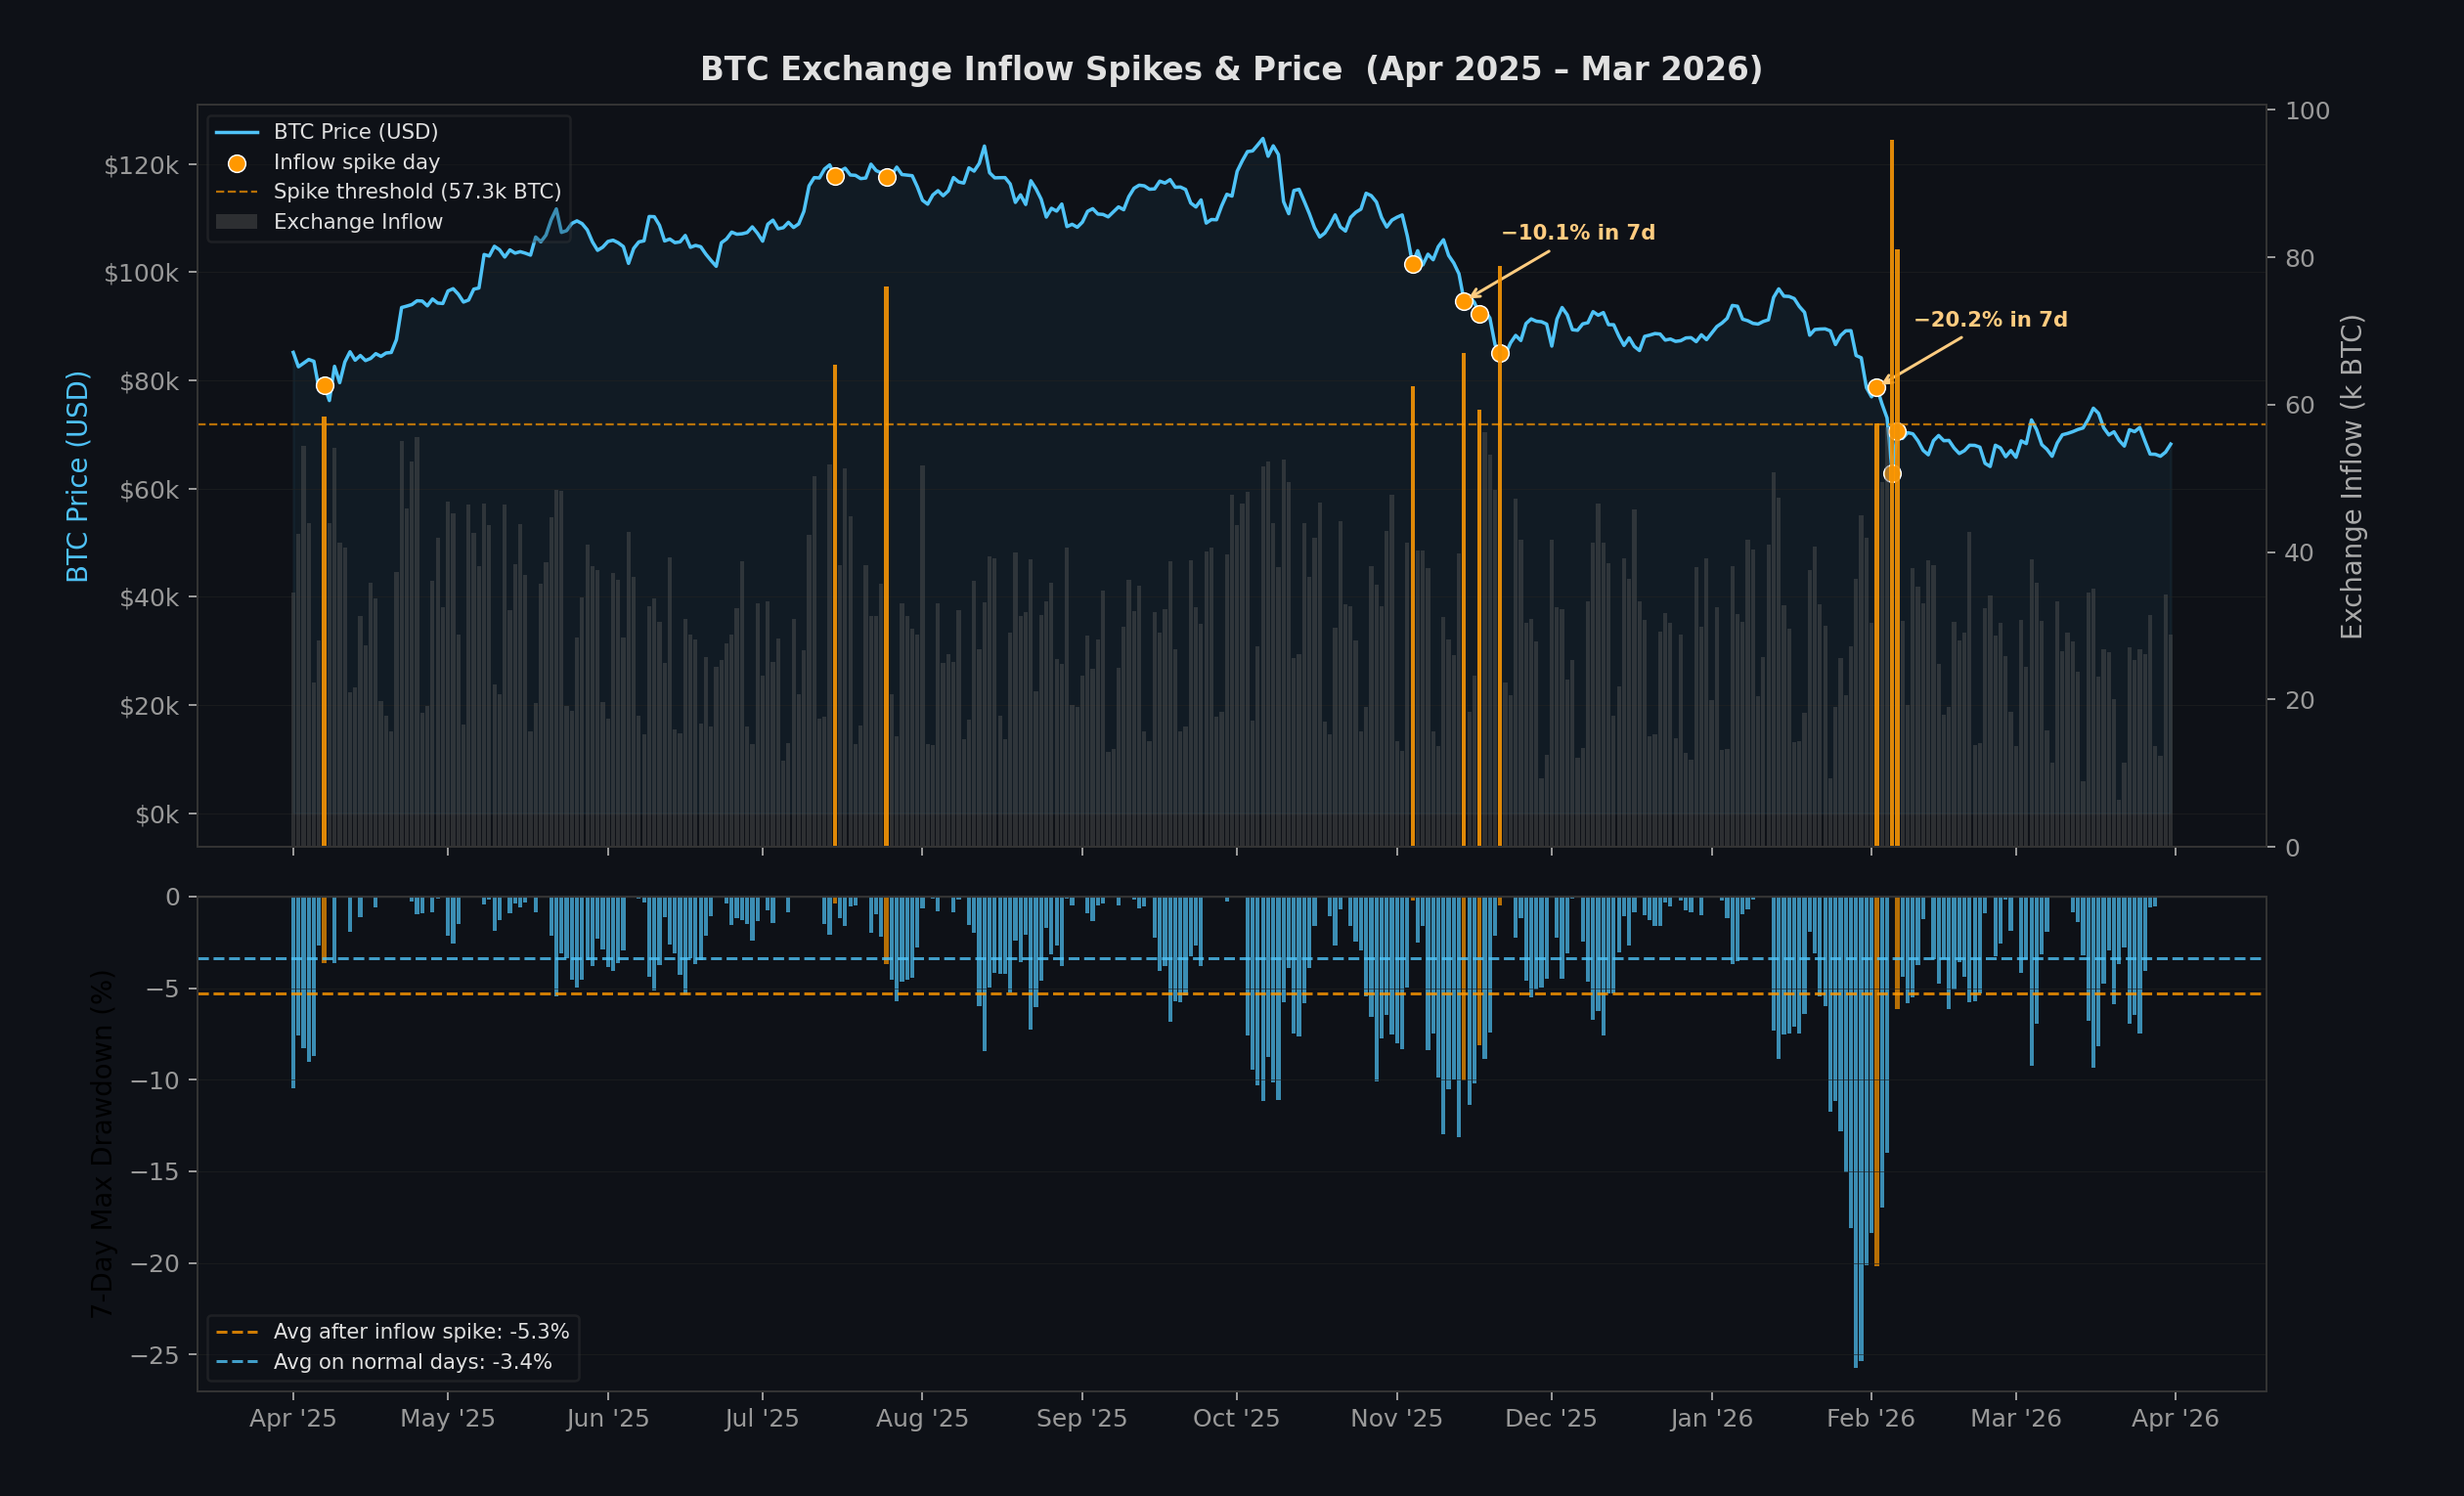Click the first inflow spike dot in April
The height and width of the screenshot is (1496, 2464).
327,384
